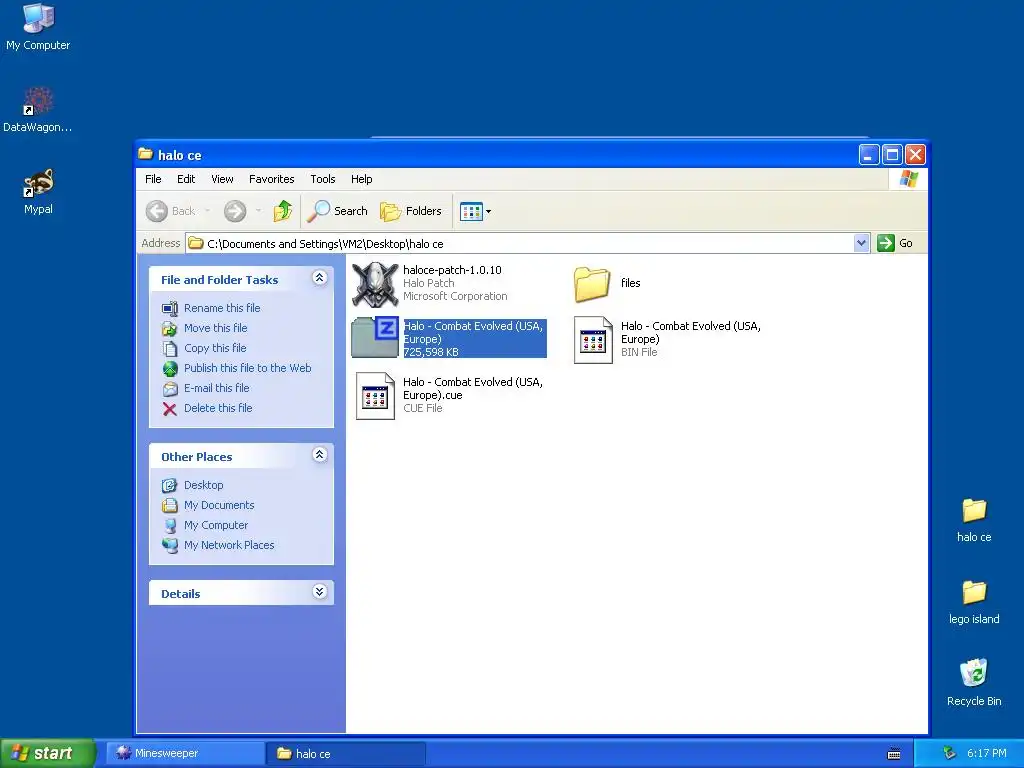
Task: Click the 6:17 PM clock
Action: click(x=987, y=753)
